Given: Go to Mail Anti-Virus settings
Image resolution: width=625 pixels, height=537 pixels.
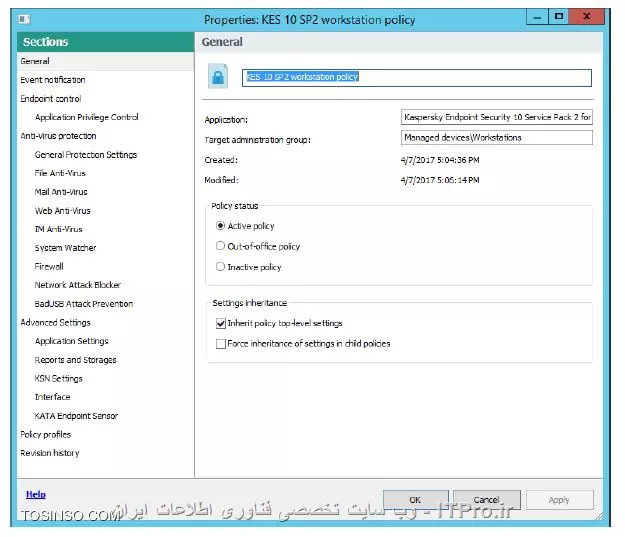Looking at the screenshot, I should pyautogui.click(x=61, y=192).
